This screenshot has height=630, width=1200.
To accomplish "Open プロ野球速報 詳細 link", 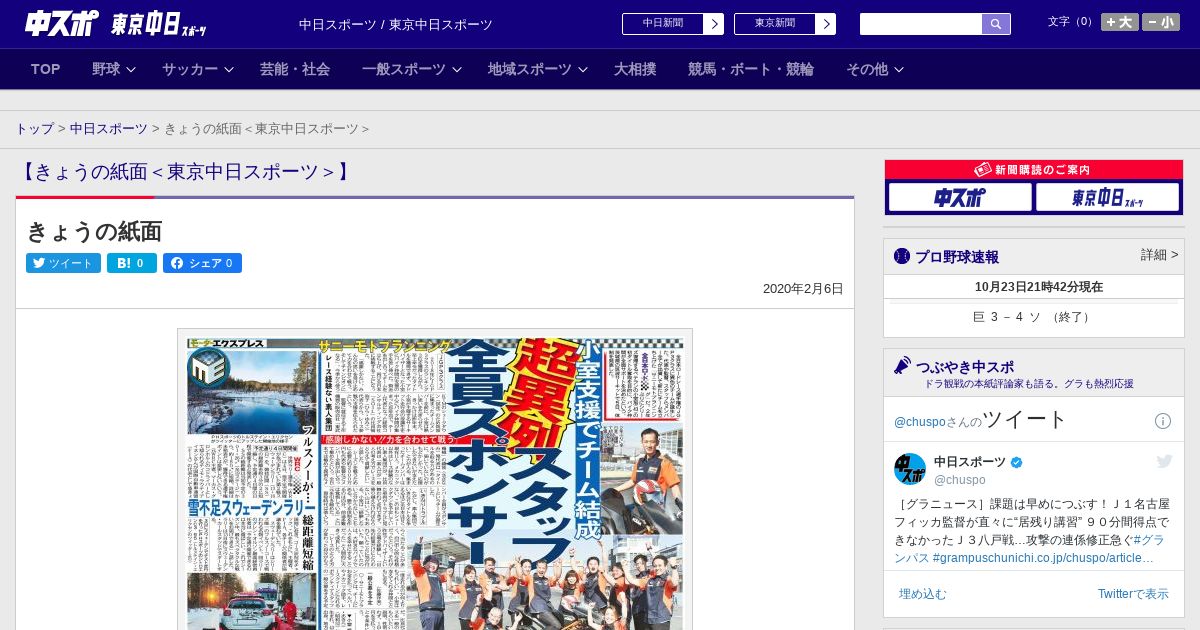I will (1159, 255).
